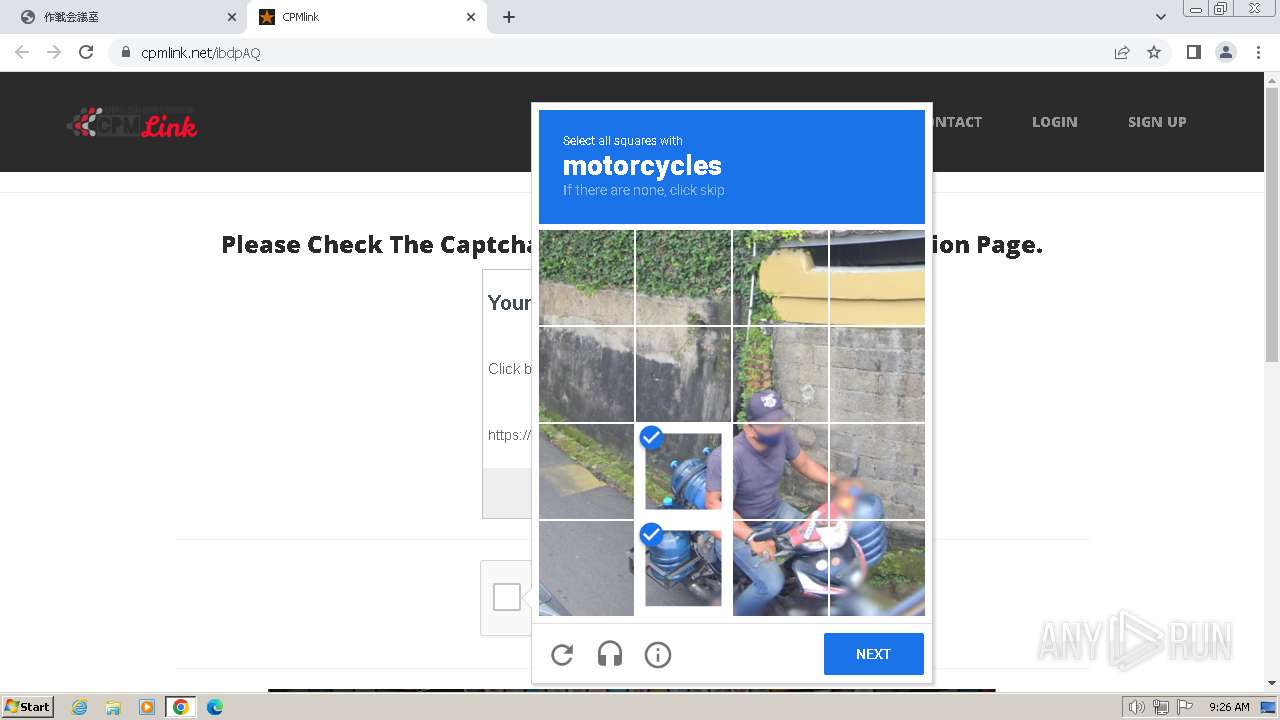Tick the reCAPTCHA checkbox behind the dialog
The image size is (1280, 720).
[507, 597]
